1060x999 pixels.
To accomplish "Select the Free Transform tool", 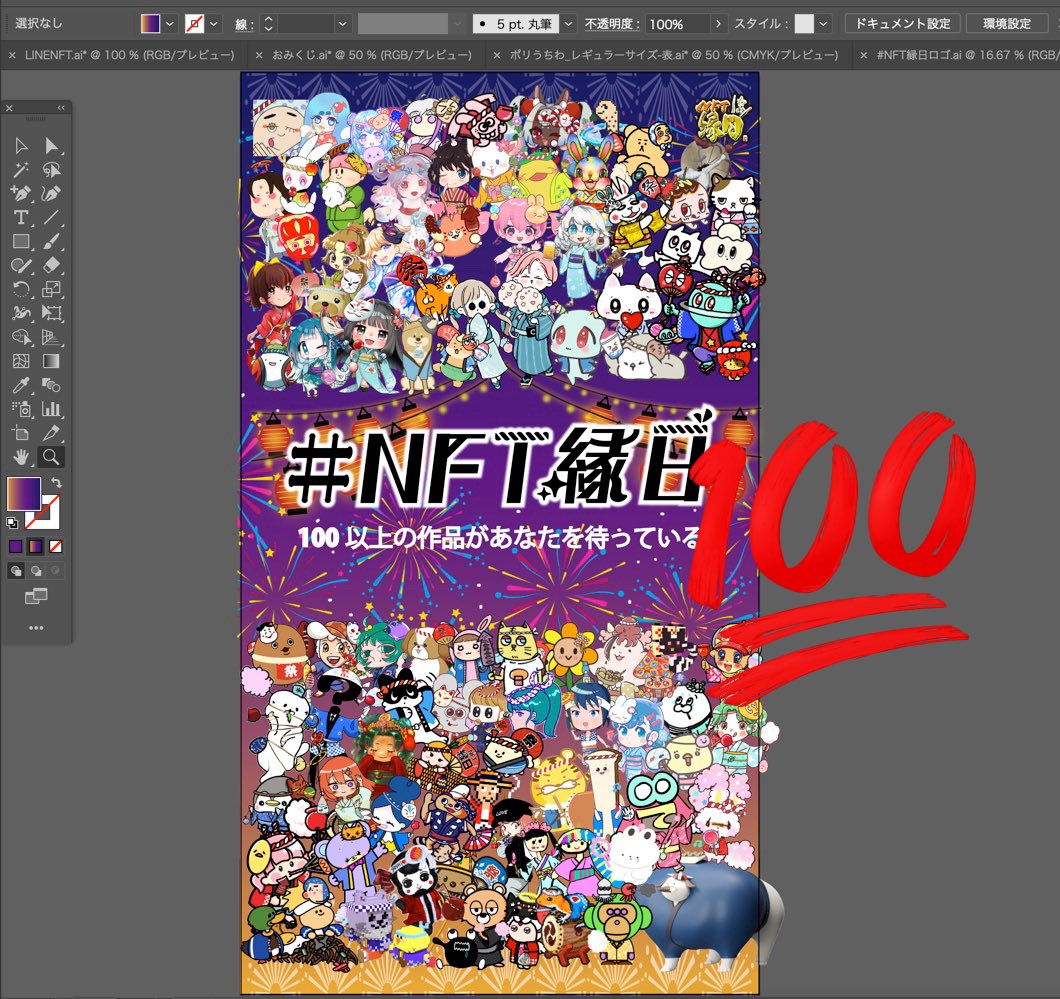I will click(x=51, y=313).
